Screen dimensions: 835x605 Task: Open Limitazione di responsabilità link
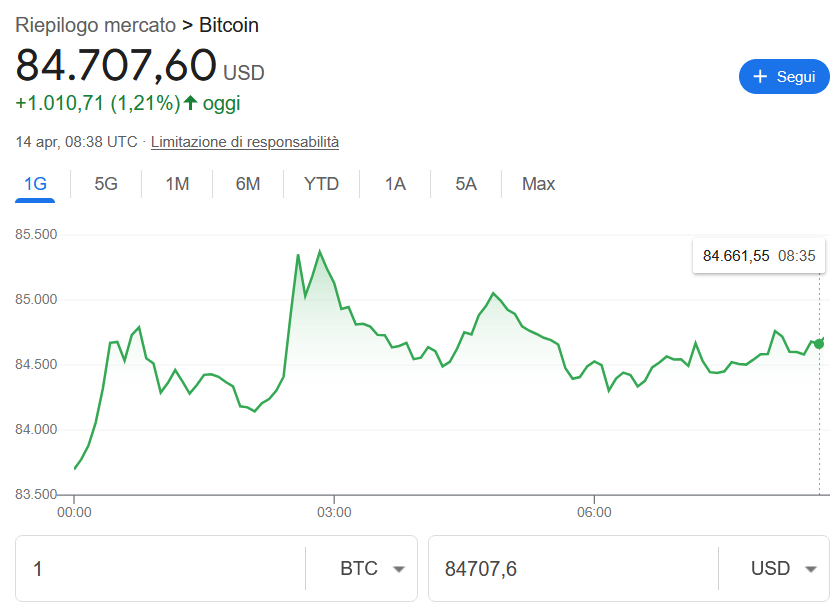tap(245, 142)
